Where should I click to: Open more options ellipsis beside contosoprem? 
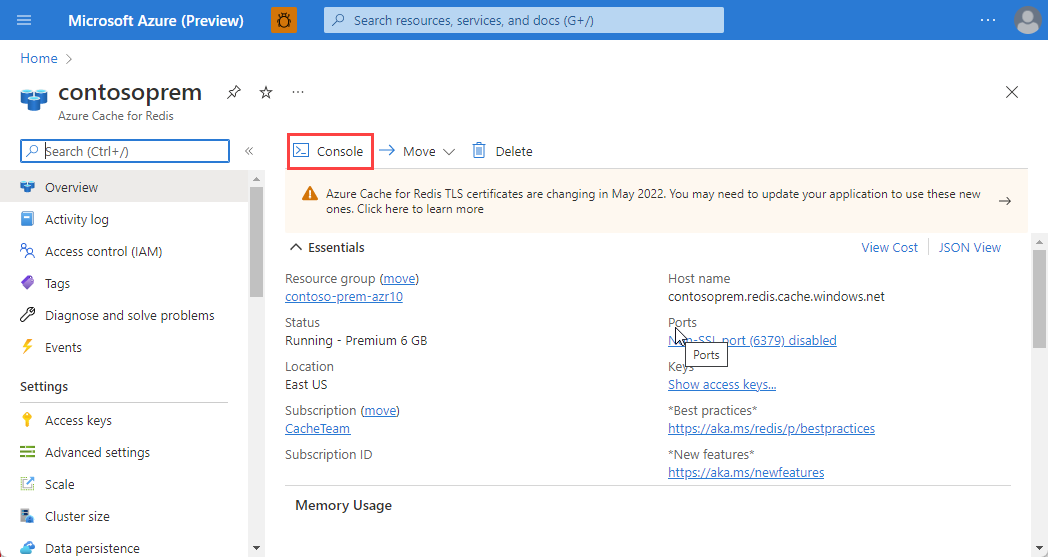point(298,92)
